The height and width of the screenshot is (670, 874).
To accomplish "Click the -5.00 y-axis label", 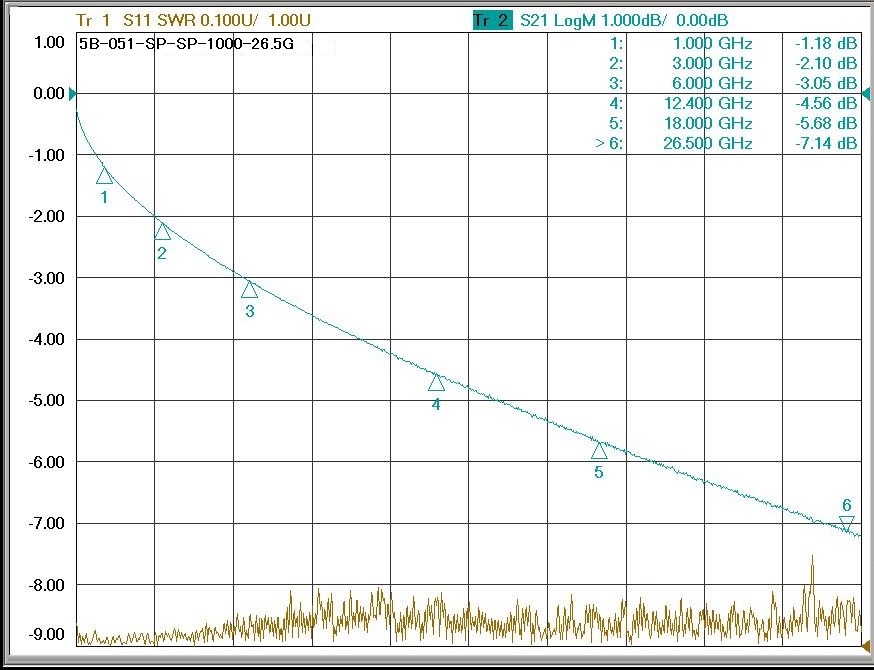I will [47, 400].
